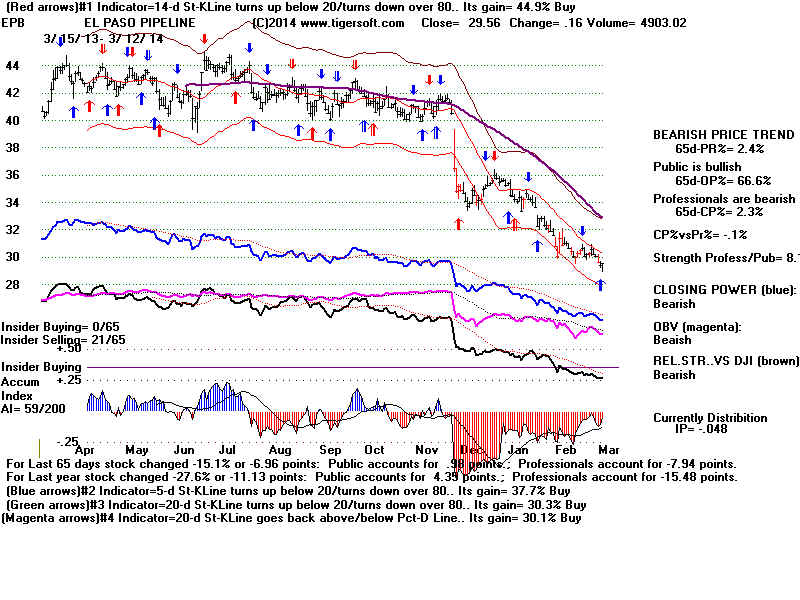Click the Red arrows #1 Indicator line
The height and width of the screenshot is (600, 800).
pyautogui.click(x=290, y=7)
